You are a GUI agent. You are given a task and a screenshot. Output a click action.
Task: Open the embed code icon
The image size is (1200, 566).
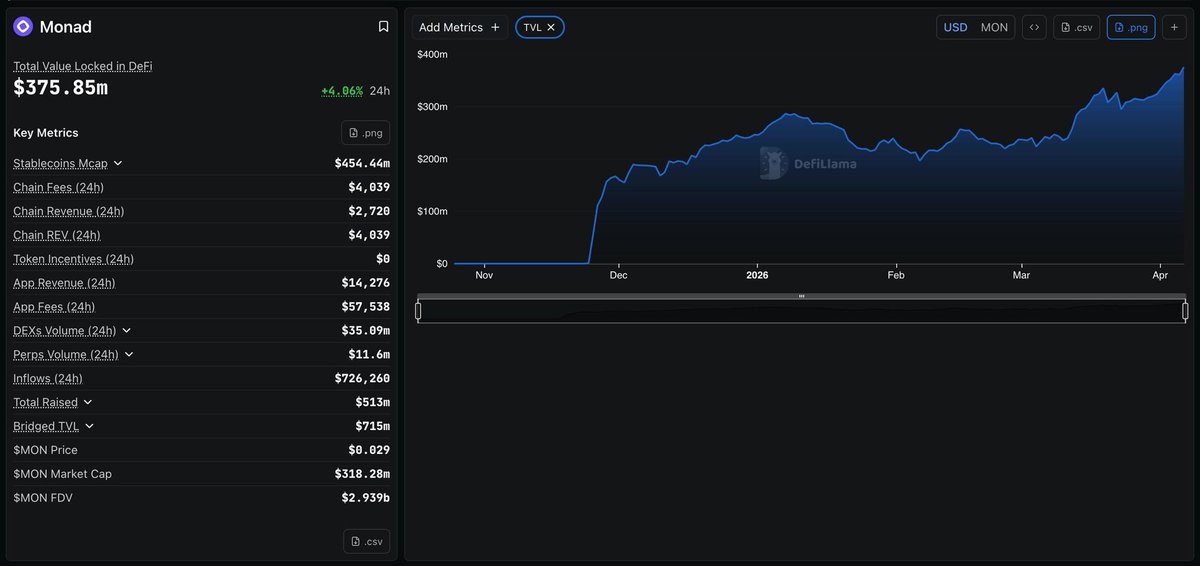1034,27
